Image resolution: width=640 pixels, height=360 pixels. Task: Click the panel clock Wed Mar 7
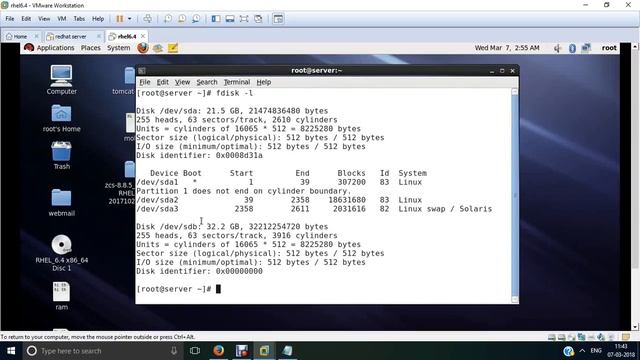pyautogui.click(x=507, y=48)
